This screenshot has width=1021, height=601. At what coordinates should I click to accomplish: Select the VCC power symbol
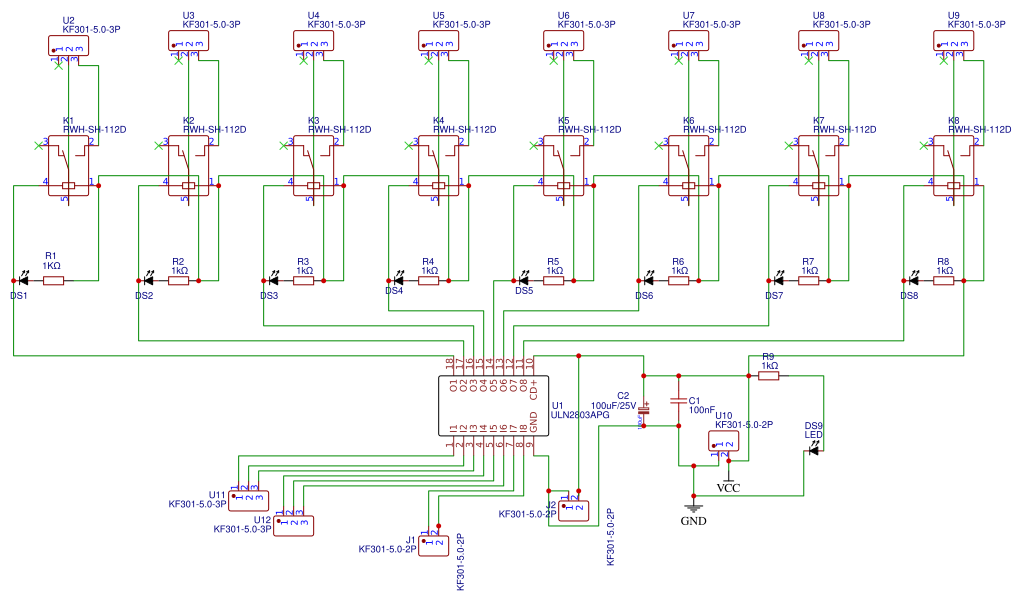(729, 478)
